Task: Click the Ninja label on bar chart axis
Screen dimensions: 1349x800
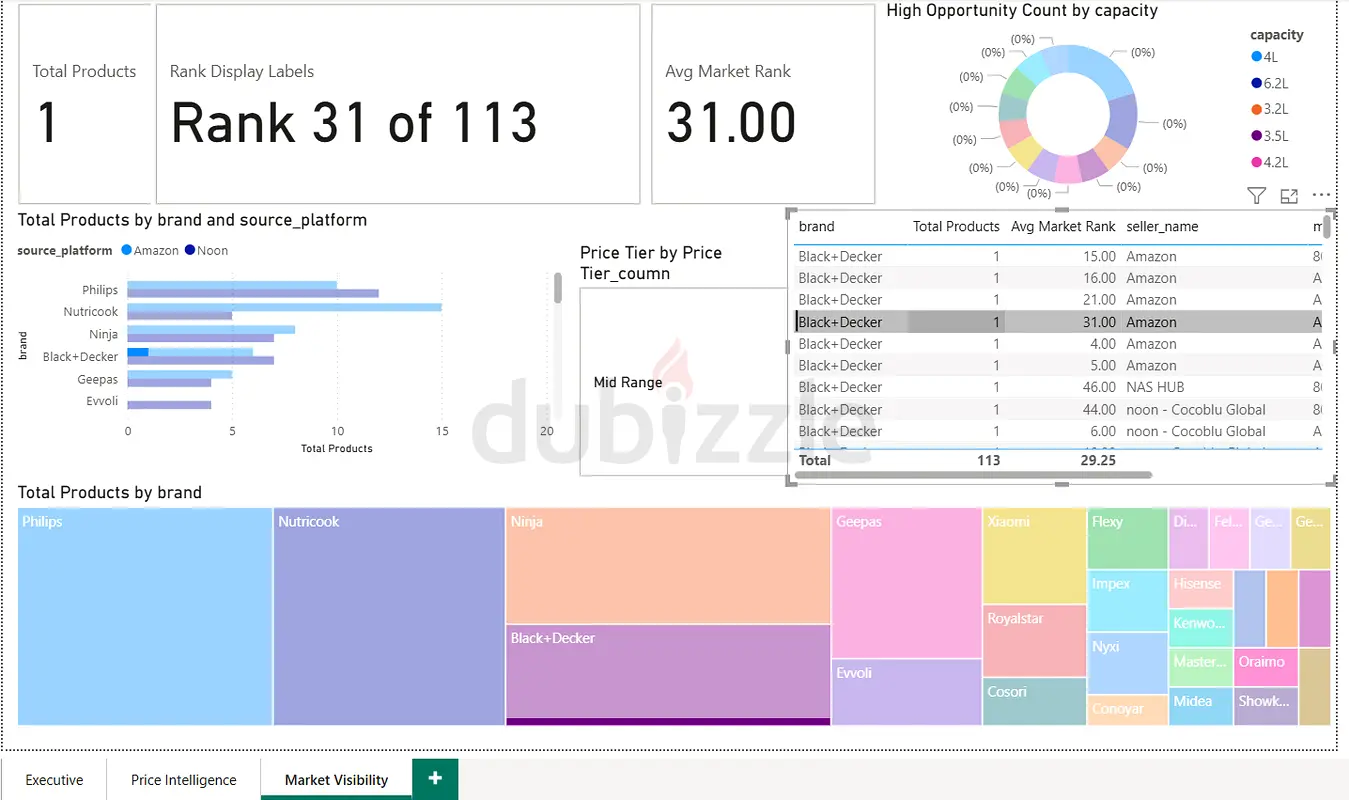Action: [103, 335]
